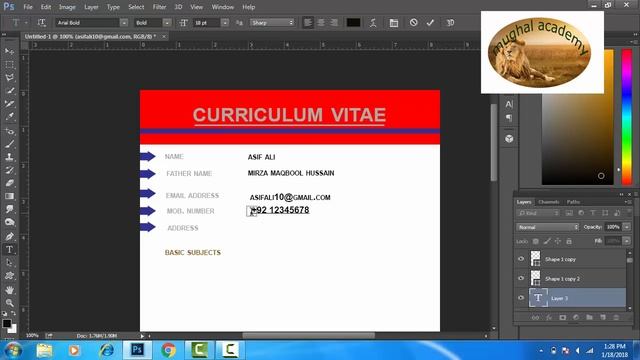Open the layer Kind filter dropdown
The width and height of the screenshot is (640, 360).
point(538,213)
